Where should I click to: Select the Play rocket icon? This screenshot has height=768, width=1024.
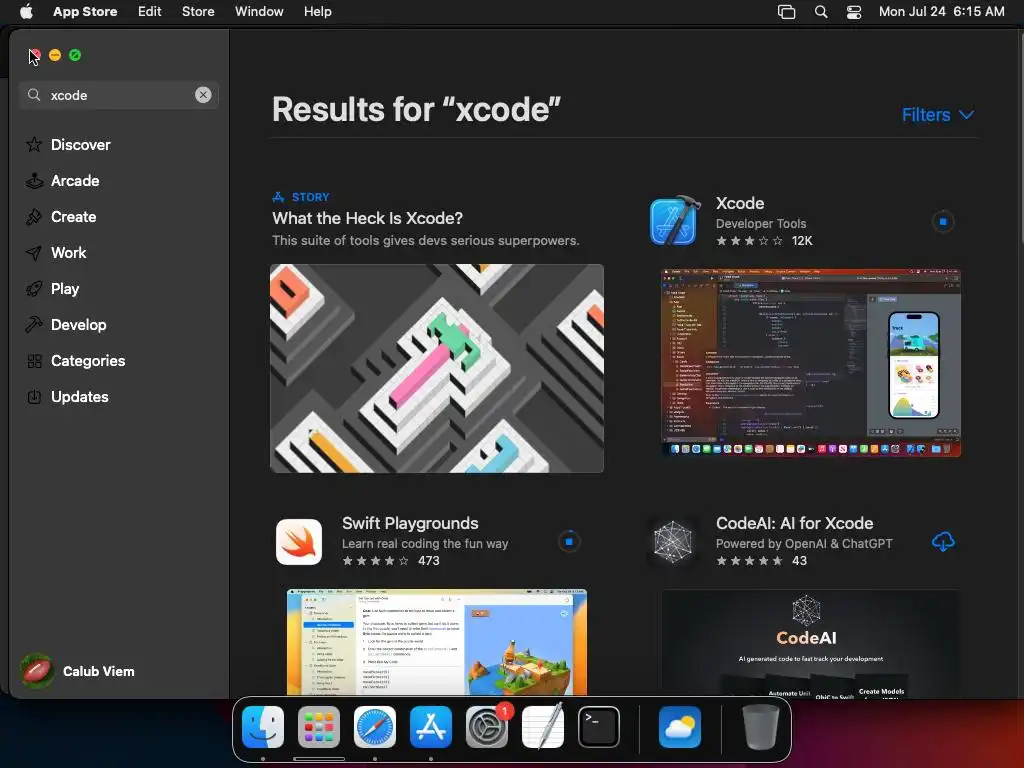point(34,289)
